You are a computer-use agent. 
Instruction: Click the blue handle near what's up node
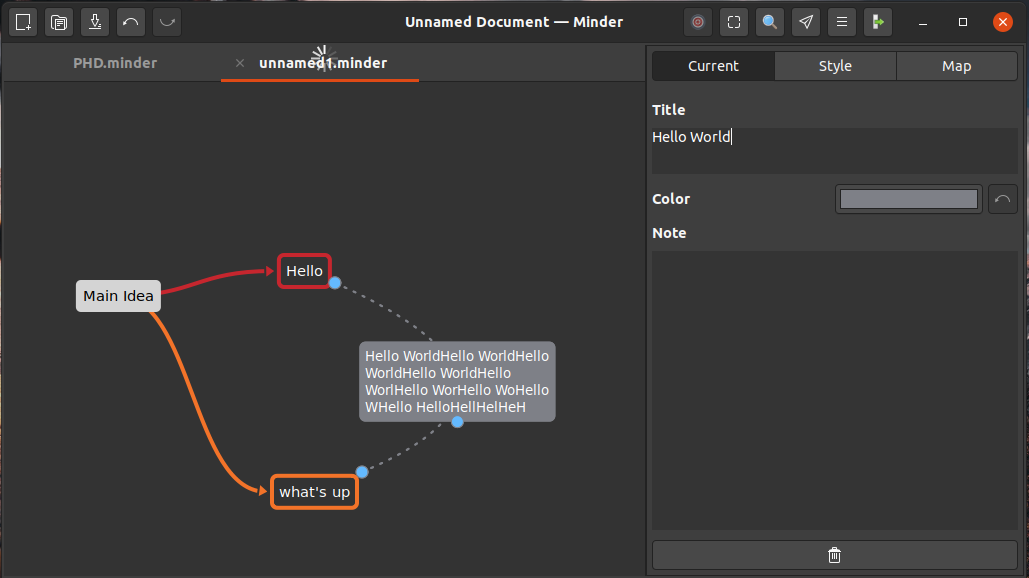coord(362,472)
